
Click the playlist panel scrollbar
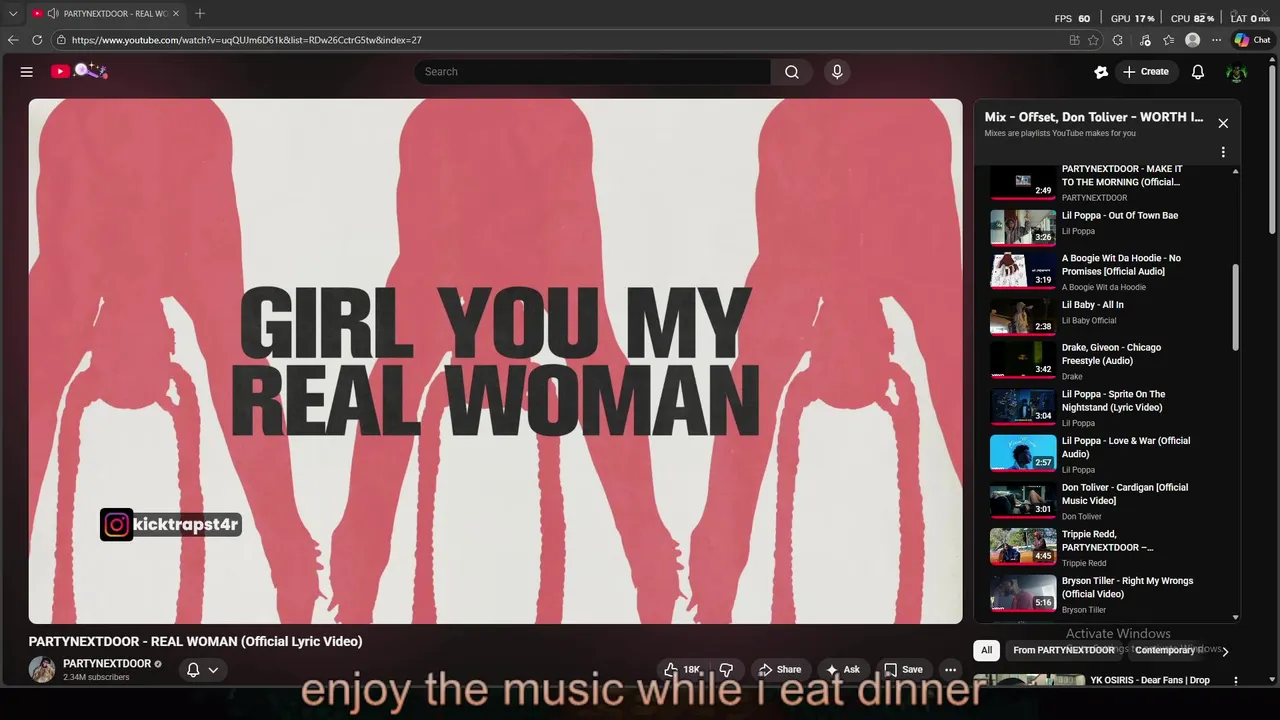point(1236,306)
